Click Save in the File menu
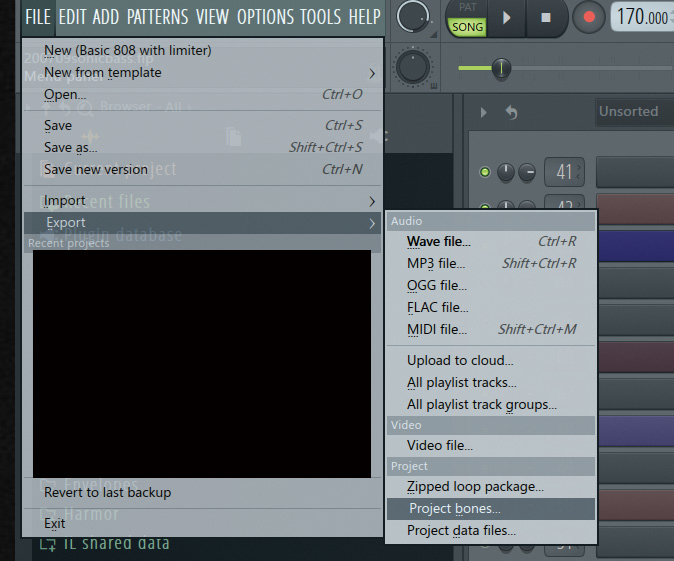Viewport: 674px width, 561px height. [202, 126]
